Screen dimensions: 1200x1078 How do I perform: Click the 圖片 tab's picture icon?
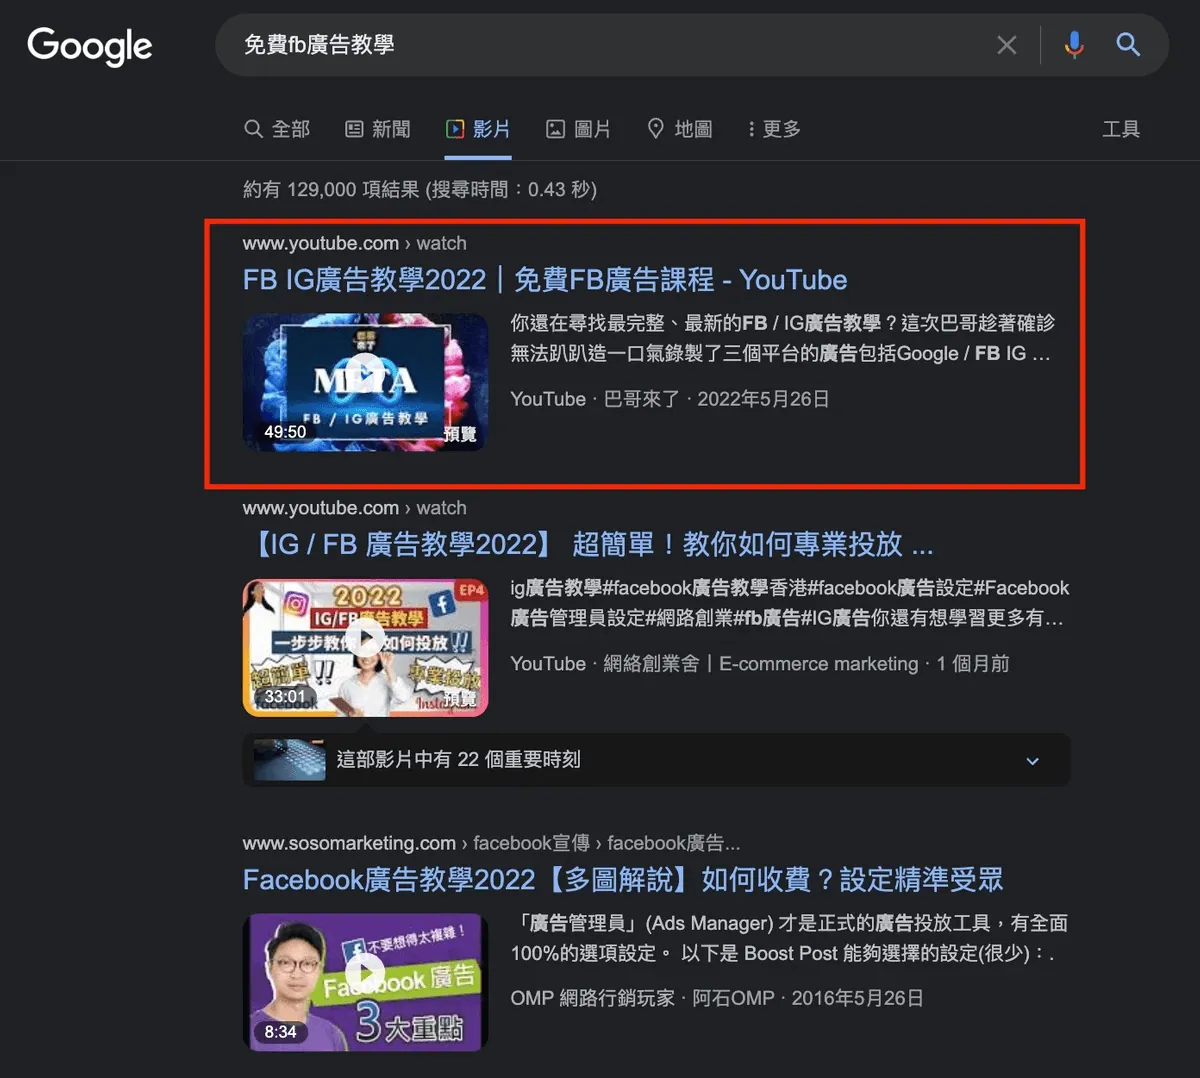click(555, 129)
